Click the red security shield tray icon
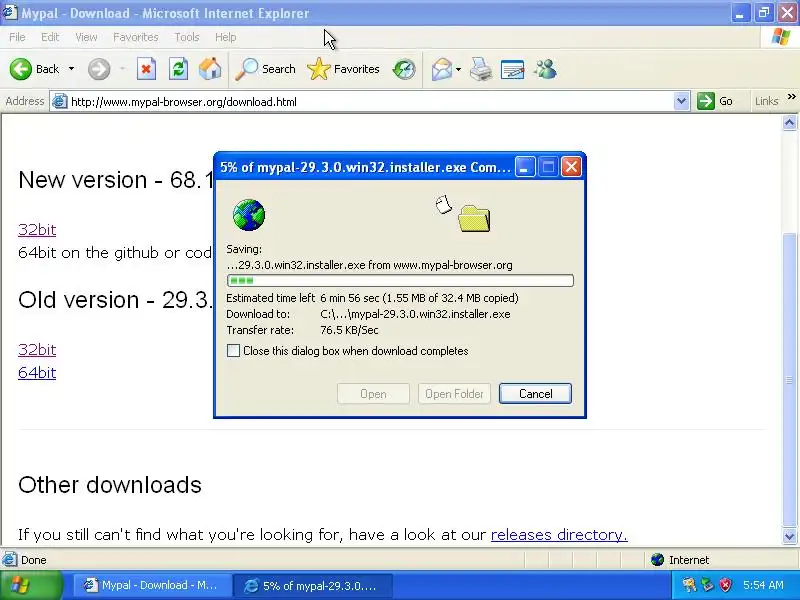Viewport: 800px width, 600px height. point(726,585)
